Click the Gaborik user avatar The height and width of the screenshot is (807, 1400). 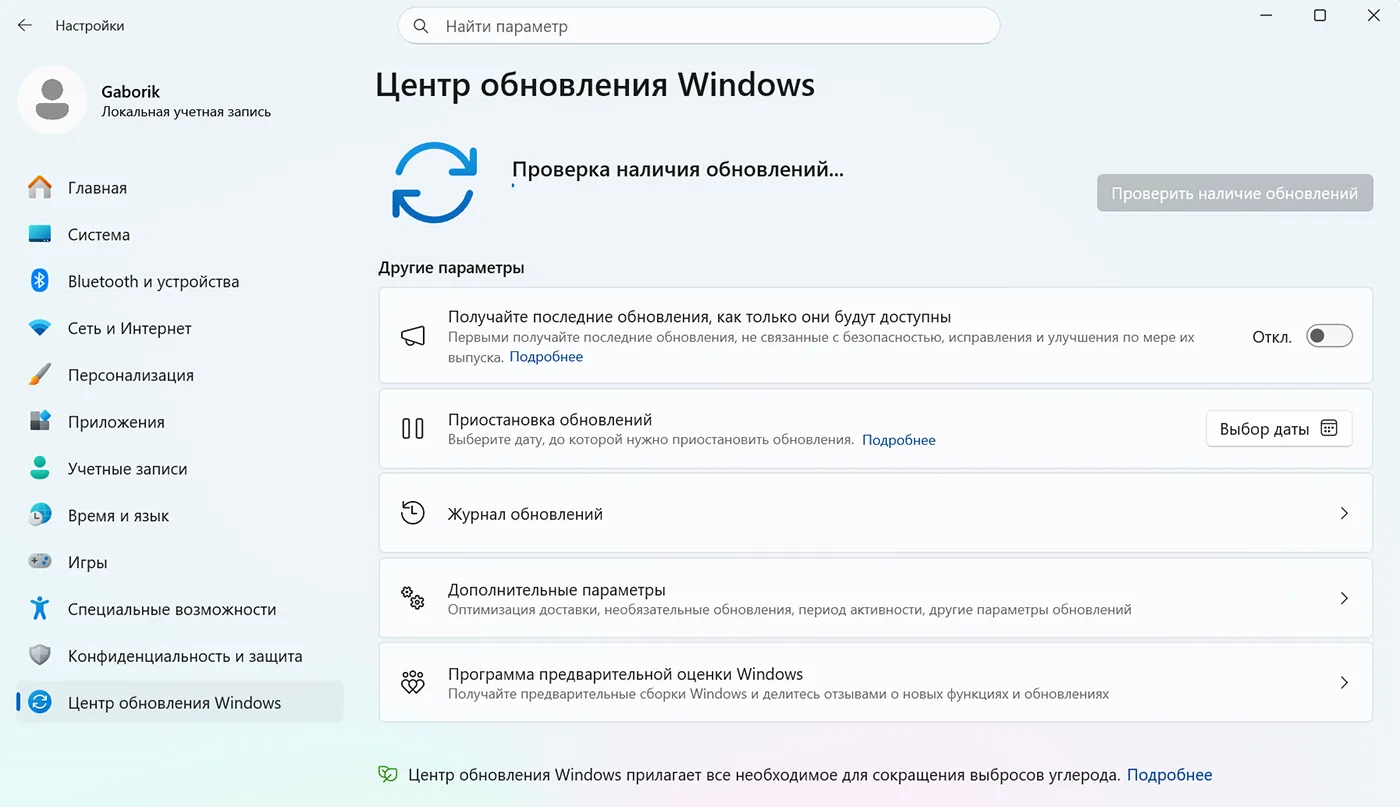tap(52, 100)
